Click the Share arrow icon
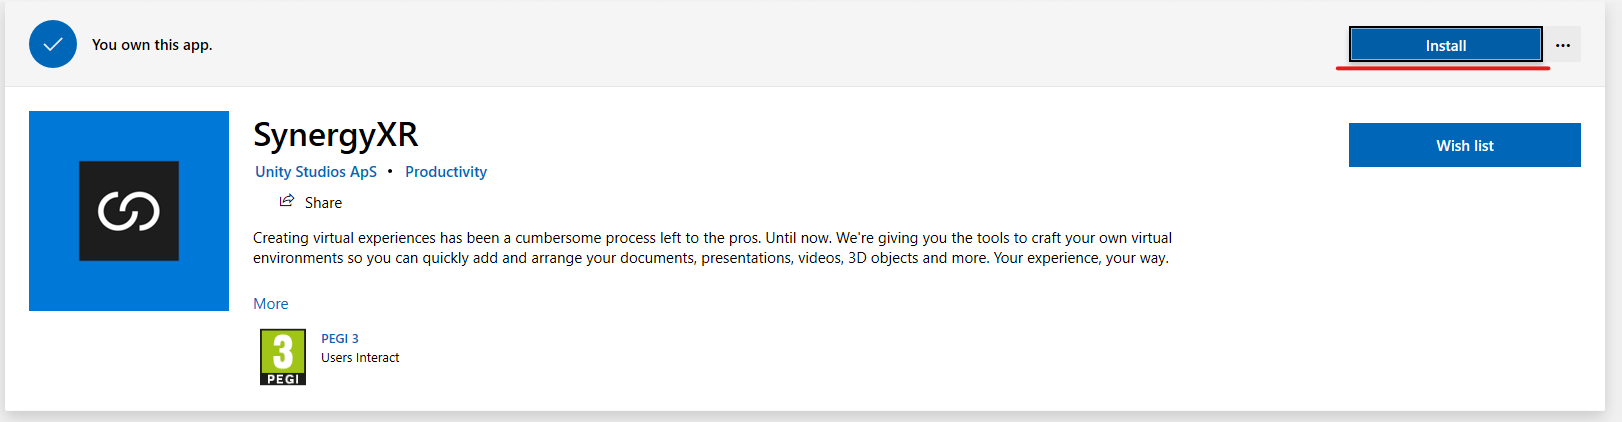Viewport: 1622px width, 422px height. tap(287, 201)
